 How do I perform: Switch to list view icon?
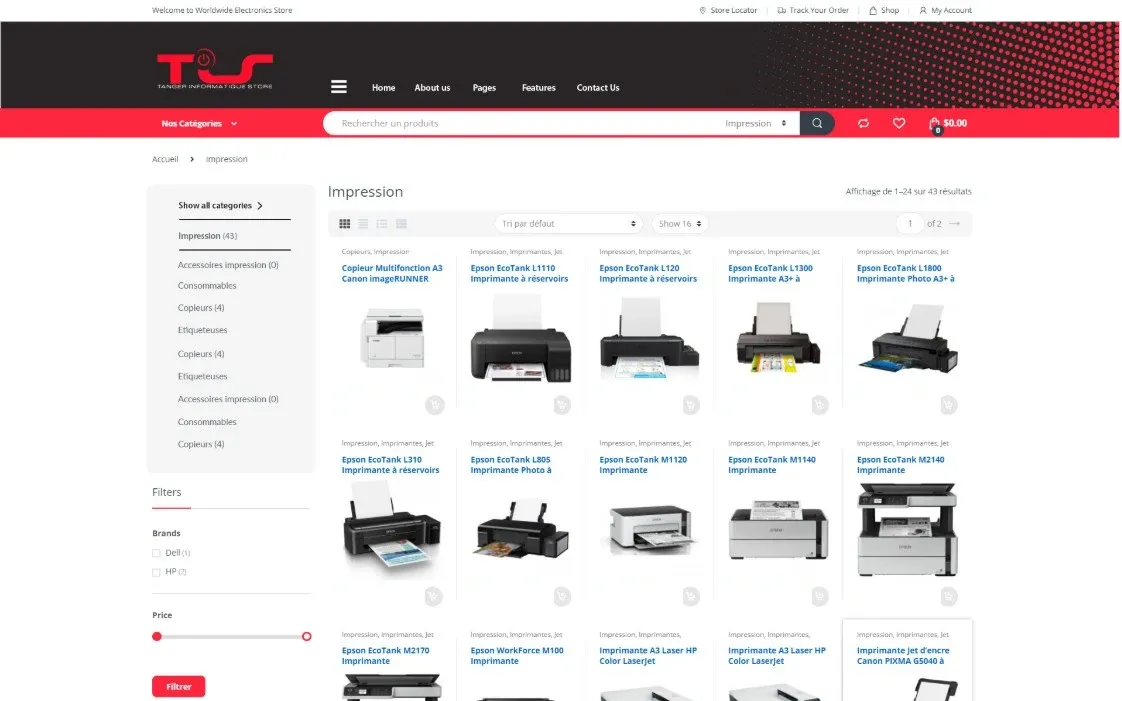(382, 224)
